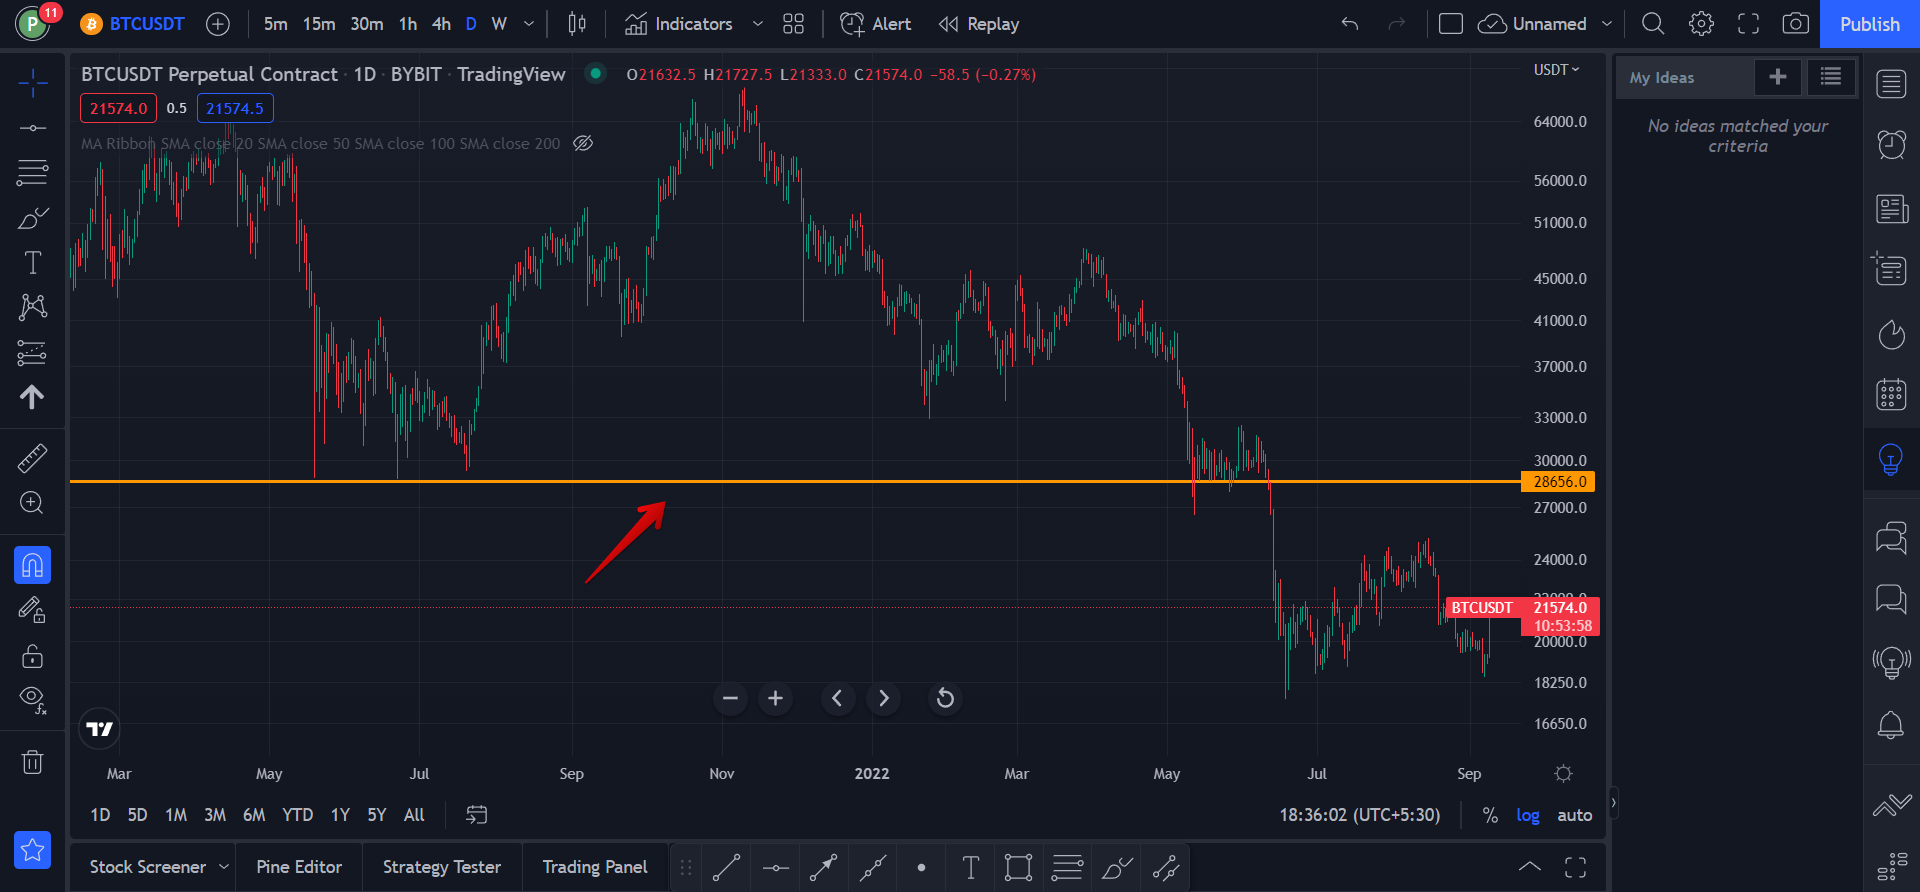Screen dimensions: 1920x892
Task: Open the patterns tool group
Action: click(32, 307)
